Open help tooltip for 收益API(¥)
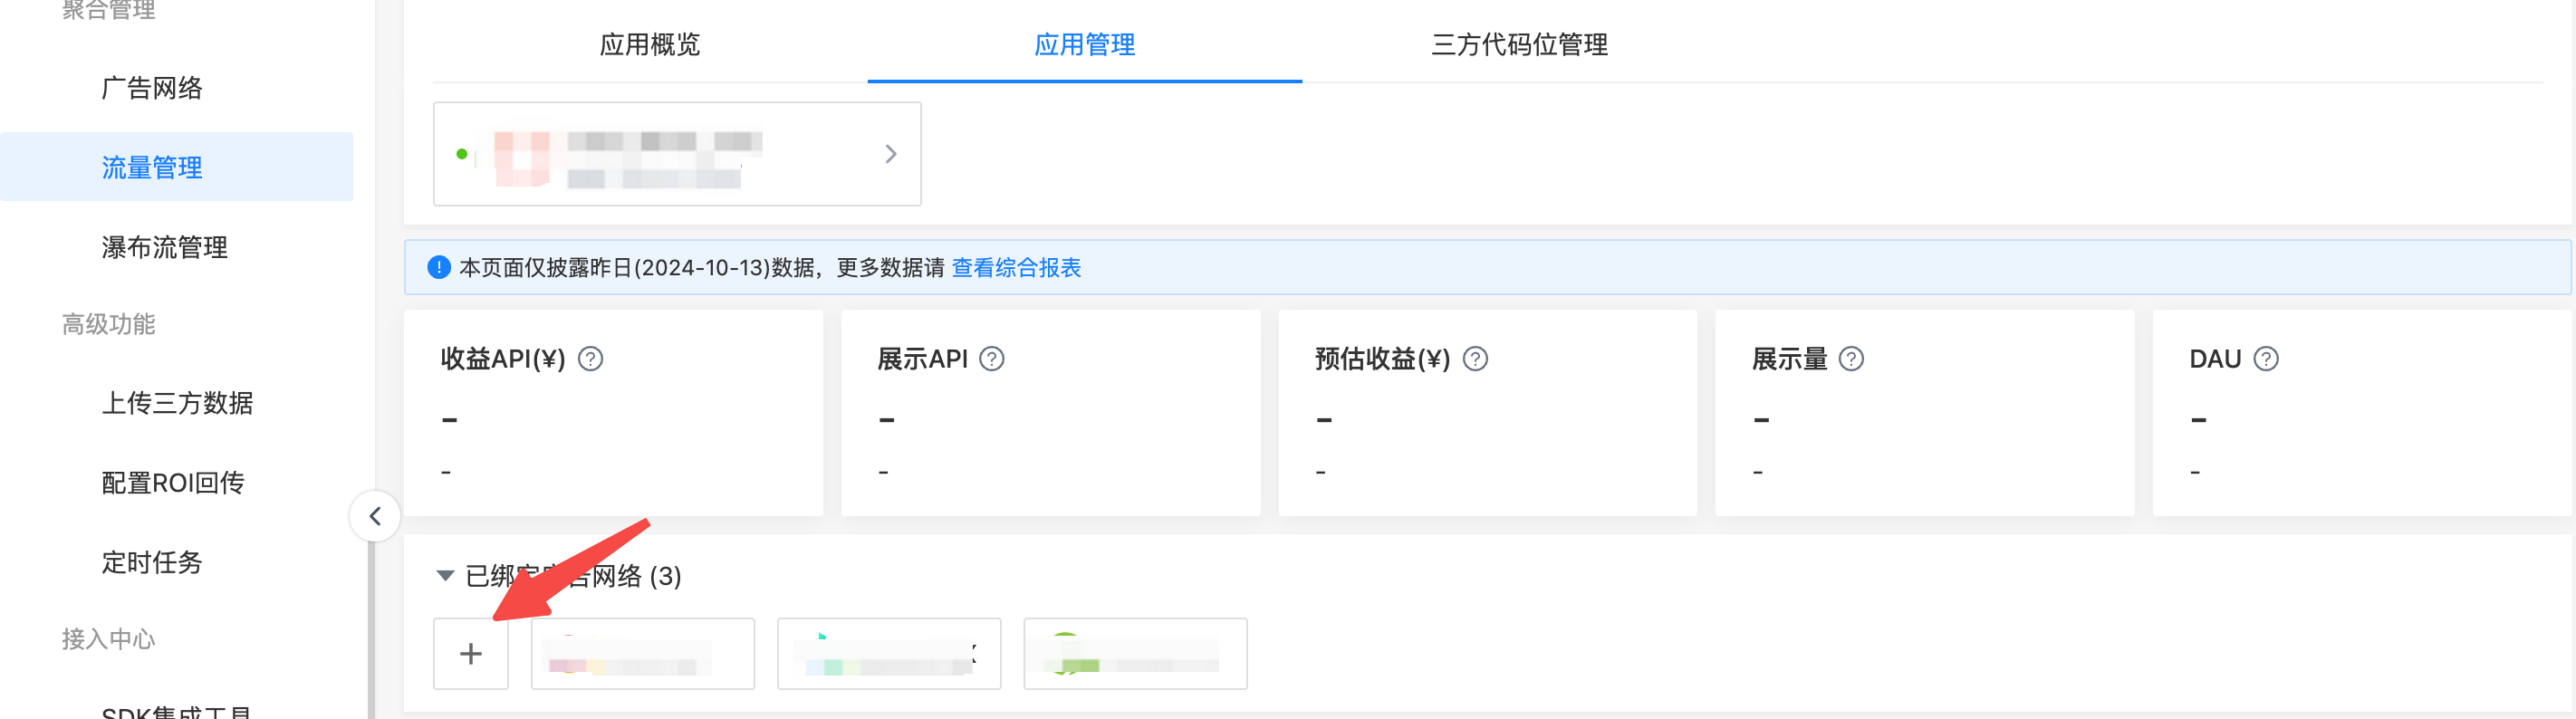This screenshot has width=2576, height=719. 591,359
